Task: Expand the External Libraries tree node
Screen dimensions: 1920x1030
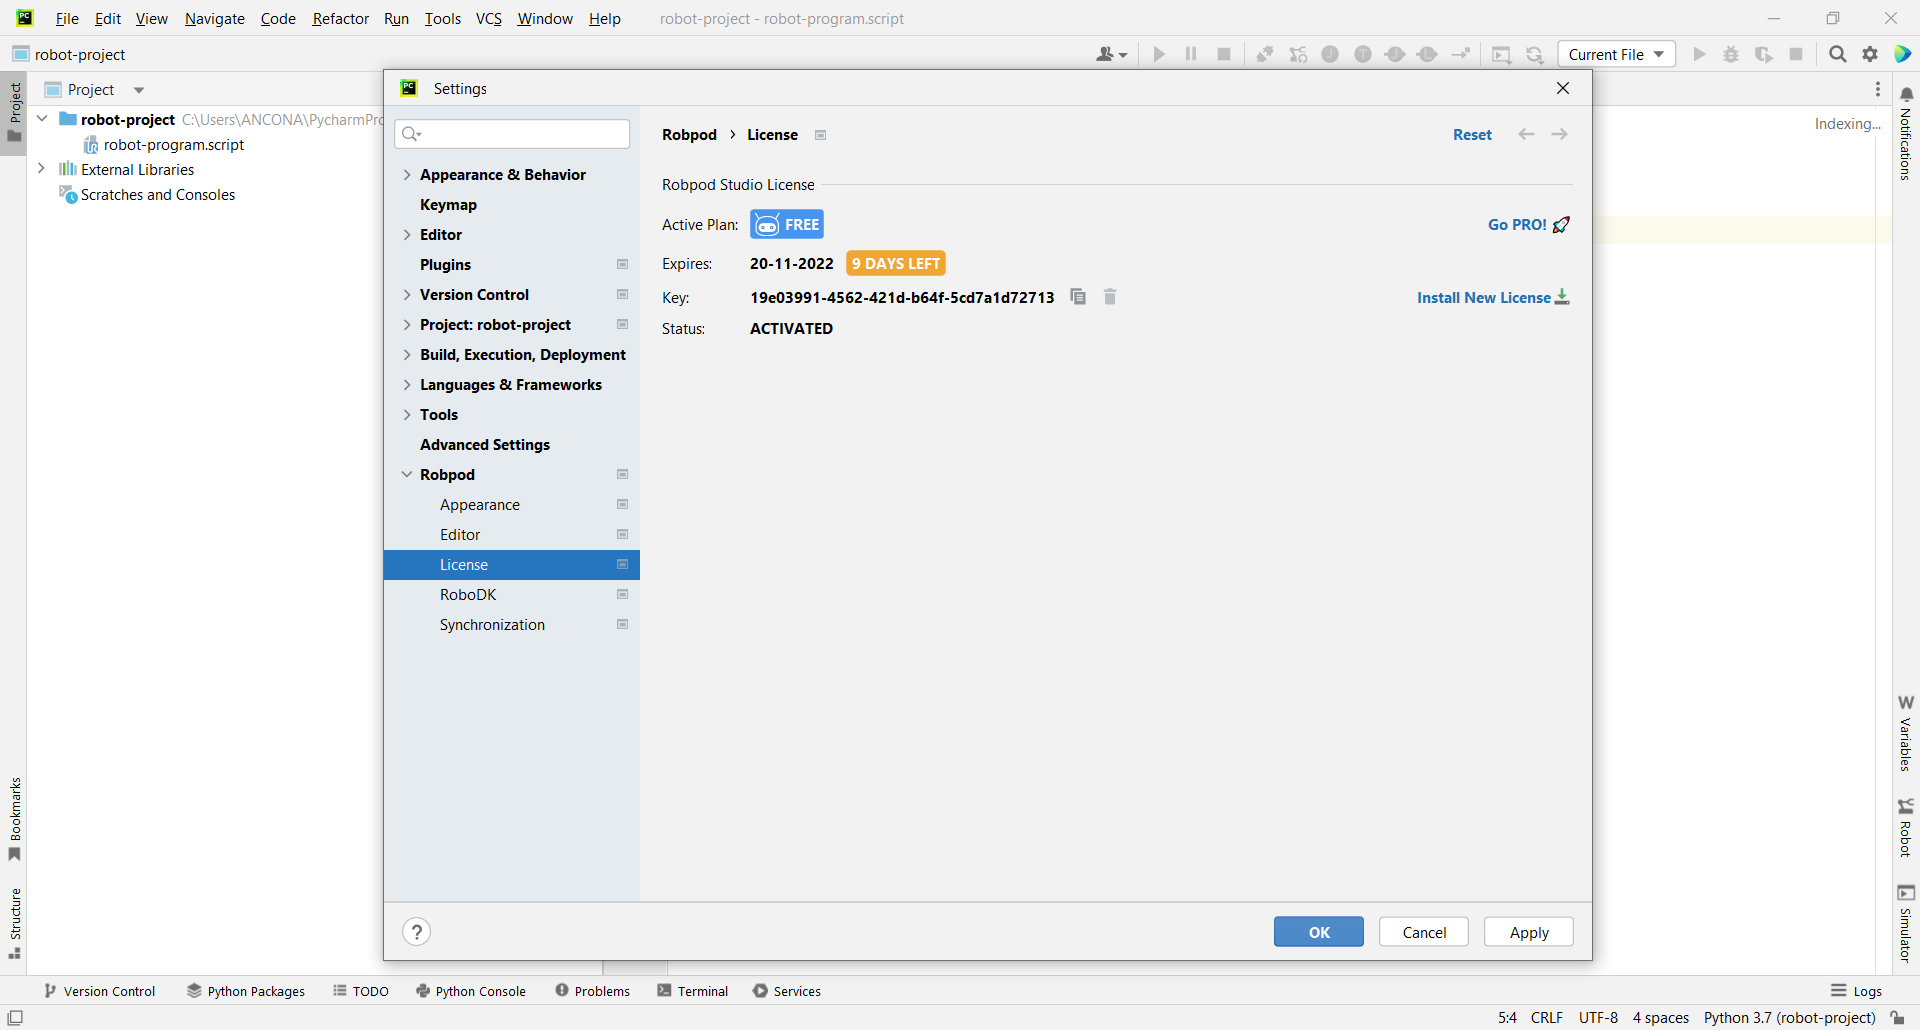Action: [x=41, y=169]
